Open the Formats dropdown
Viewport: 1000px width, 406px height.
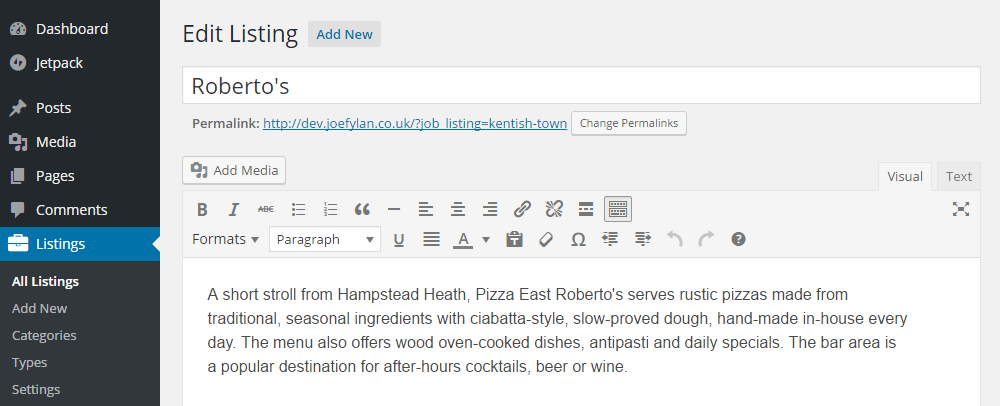226,240
